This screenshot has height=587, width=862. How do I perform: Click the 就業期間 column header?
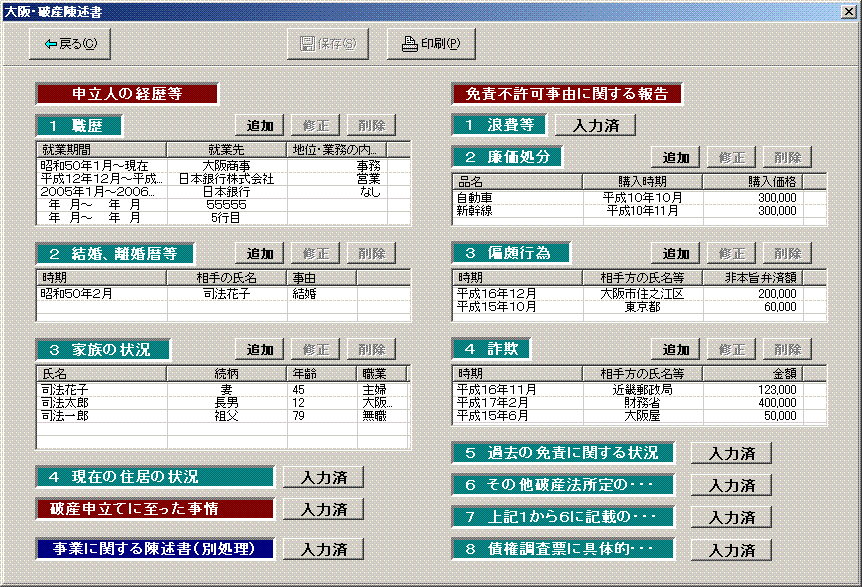100,149
